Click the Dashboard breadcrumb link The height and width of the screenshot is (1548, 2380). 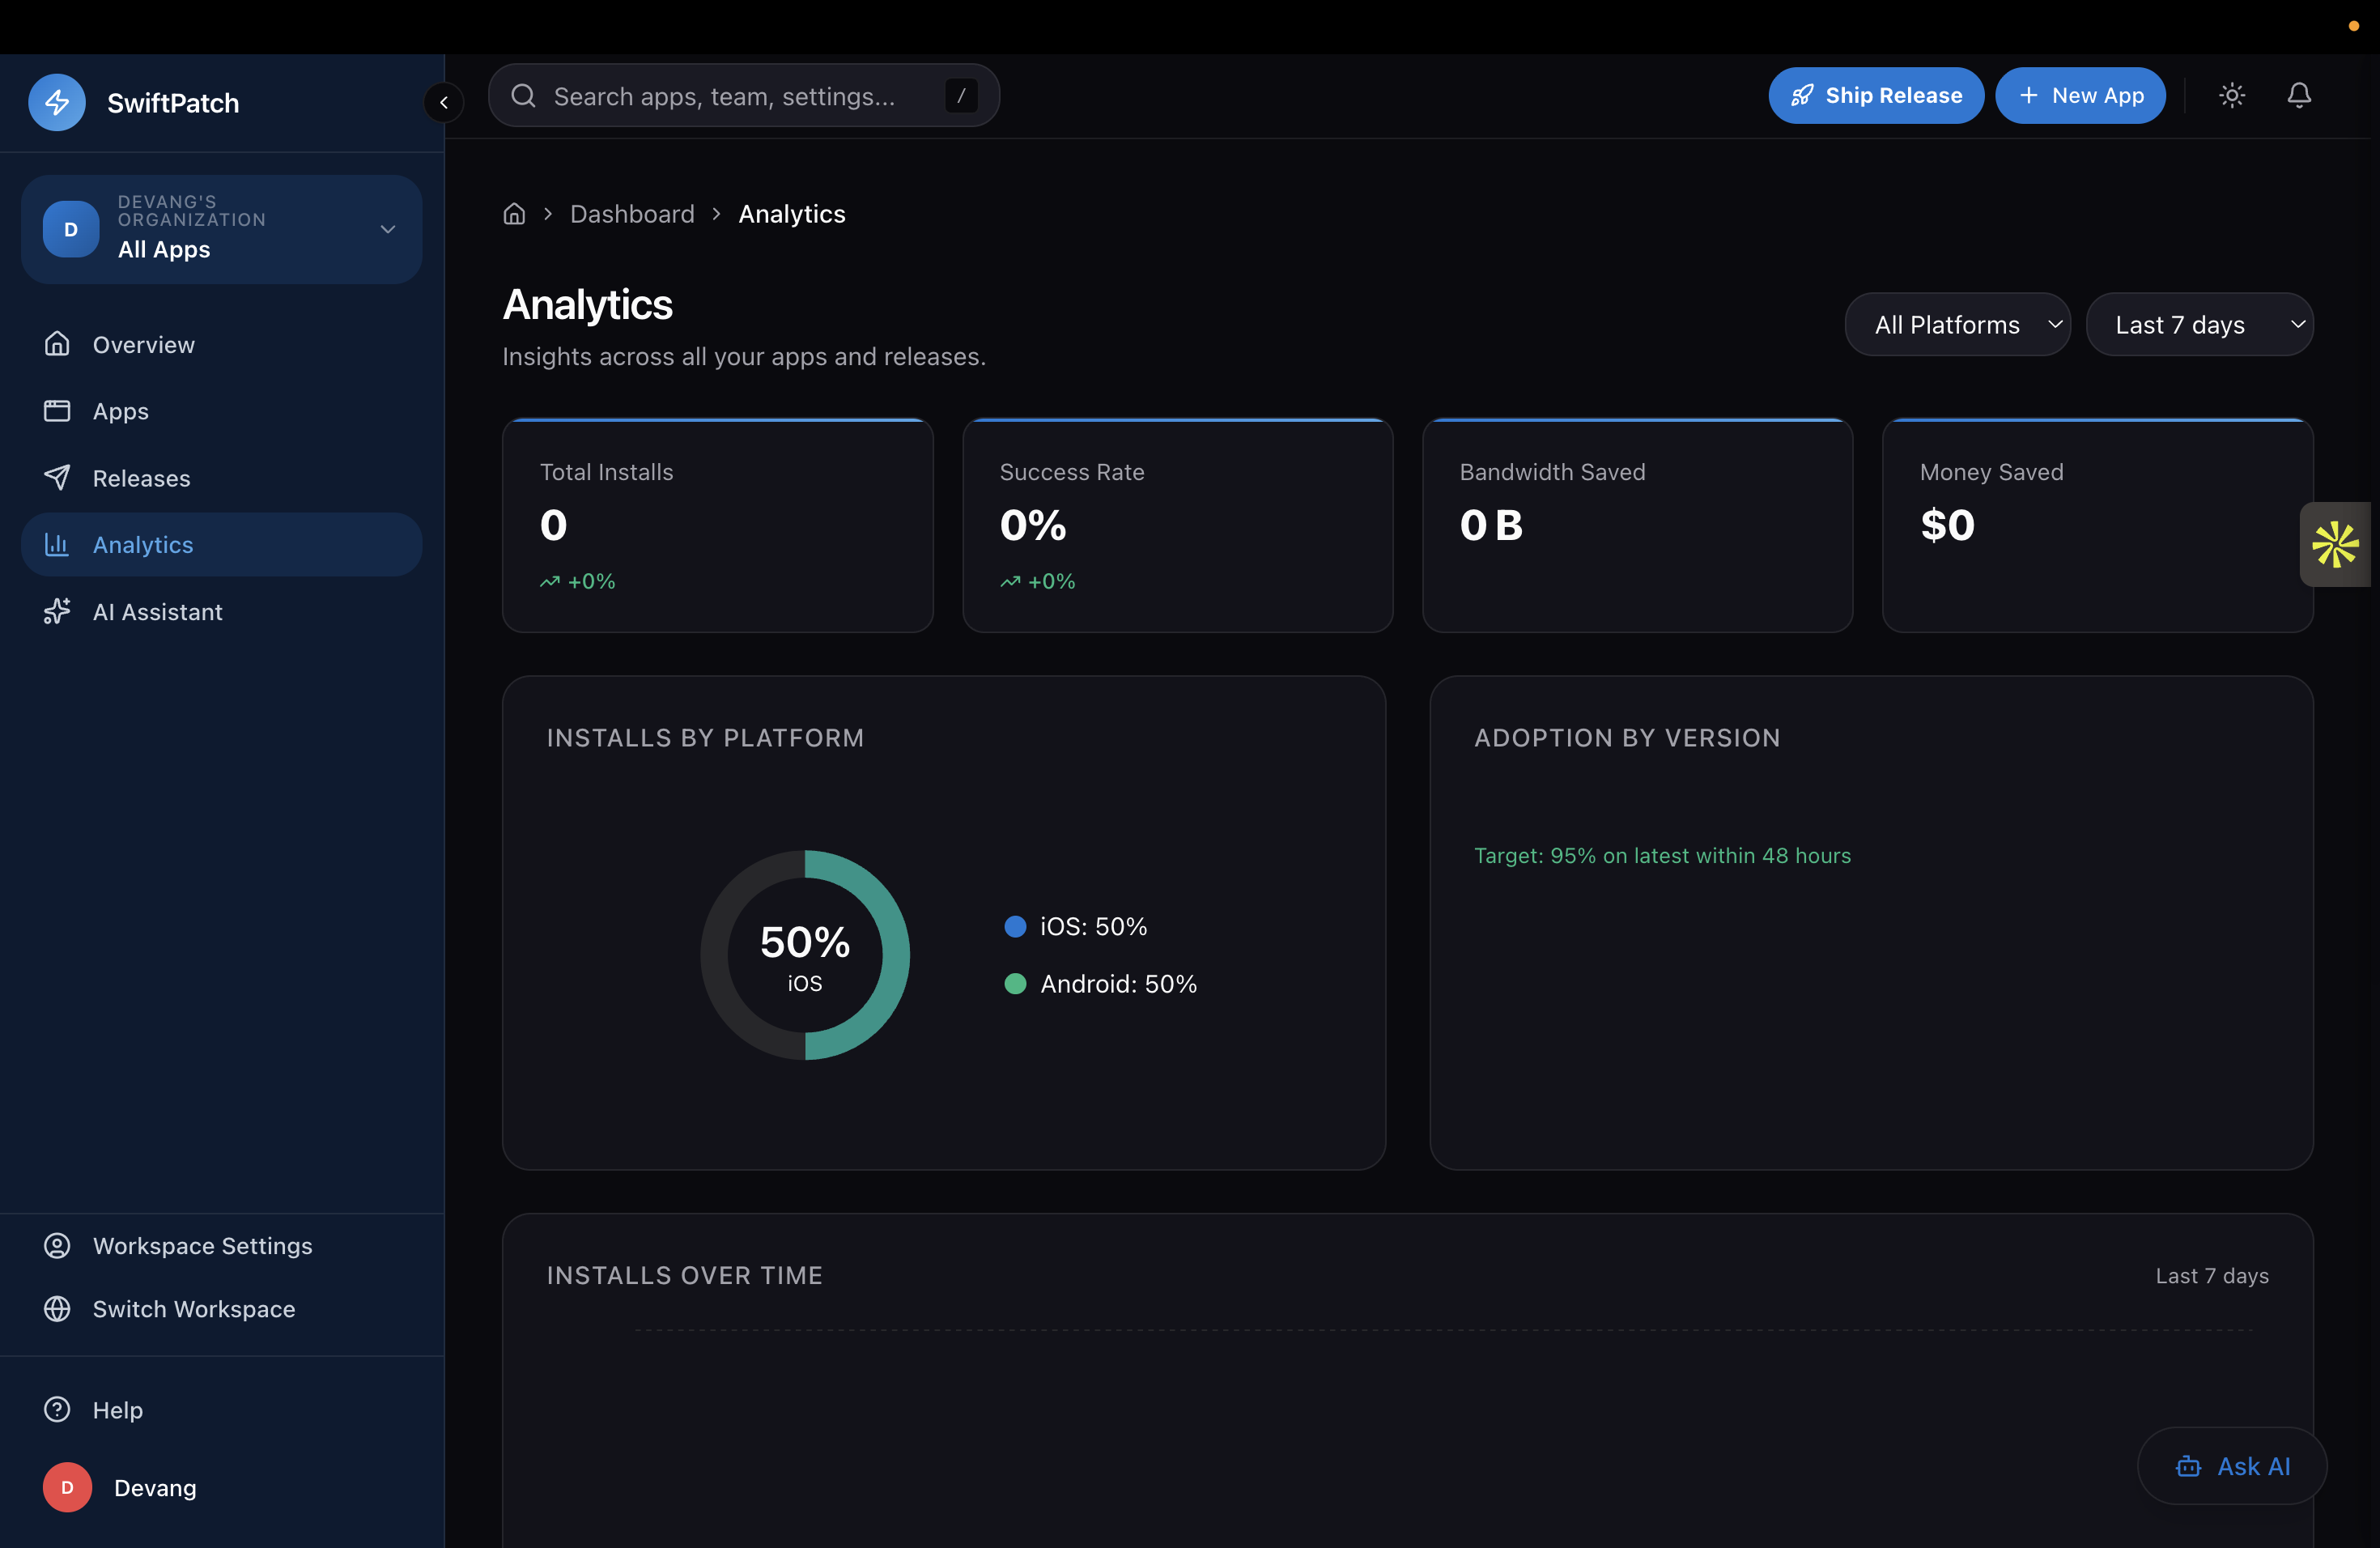[632, 214]
